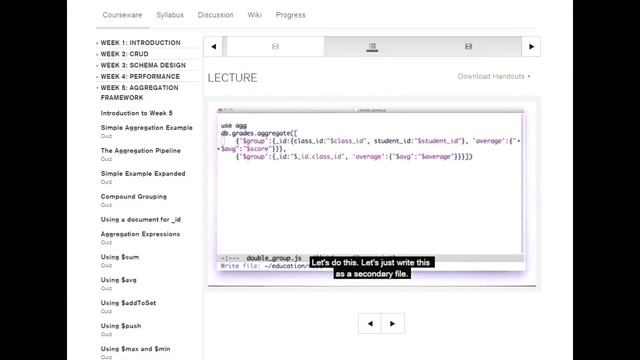The height and width of the screenshot is (360, 640).
Task: Click the LECTURE heading
Action: (232, 78)
